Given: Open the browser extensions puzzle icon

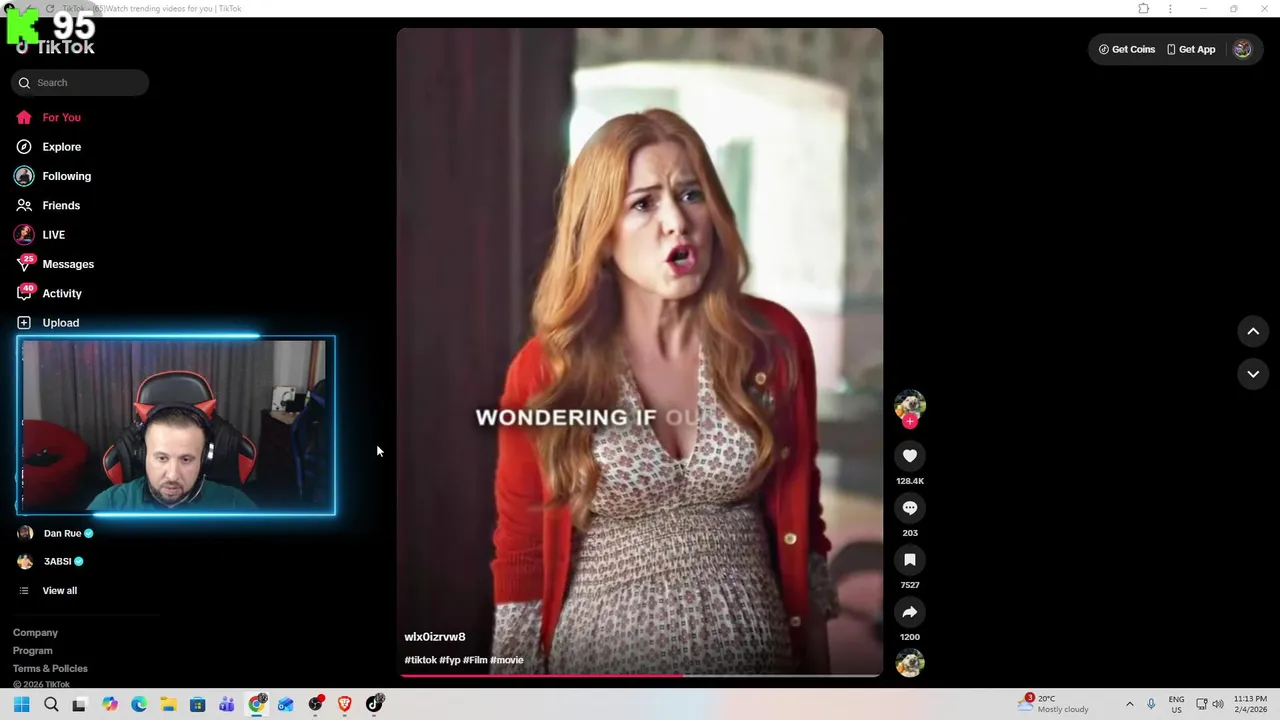Looking at the screenshot, I should tap(1143, 8).
